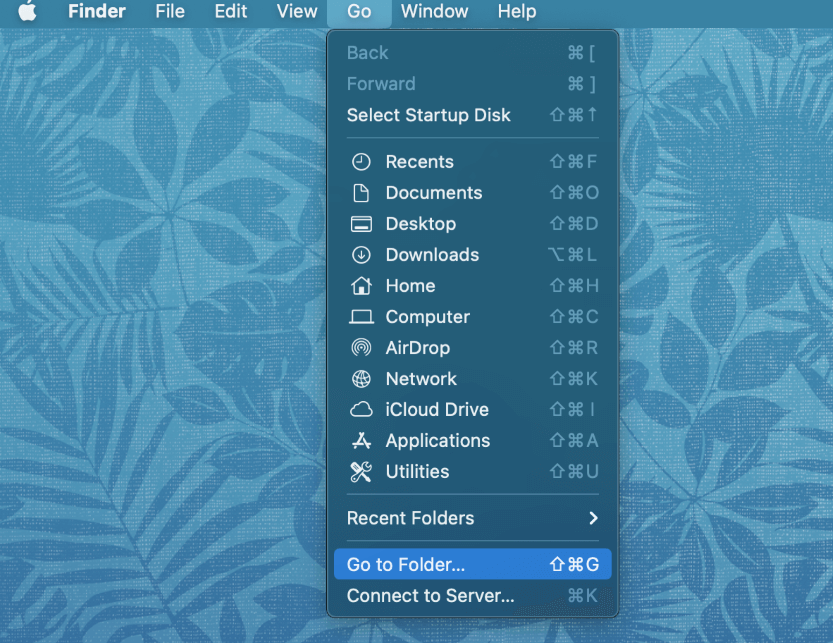Select the iCloud Drive label
Image resolution: width=833 pixels, height=643 pixels.
(437, 410)
